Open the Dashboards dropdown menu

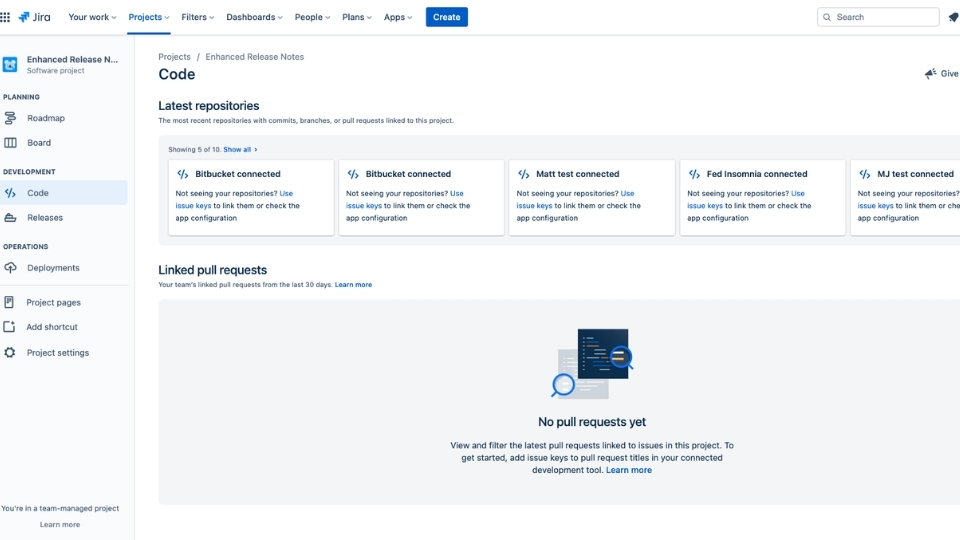[254, 17]
